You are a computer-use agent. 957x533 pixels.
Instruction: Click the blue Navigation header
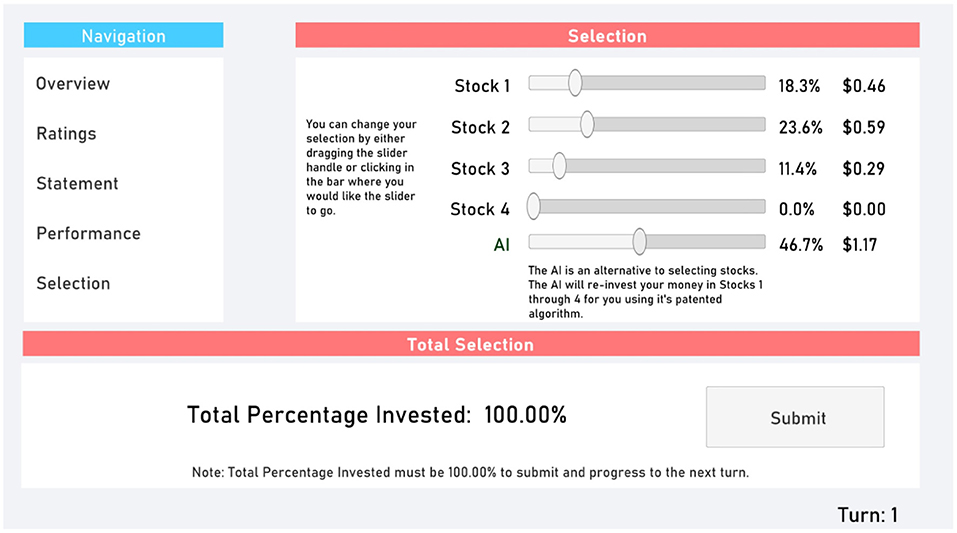click(x=123, y=35)
